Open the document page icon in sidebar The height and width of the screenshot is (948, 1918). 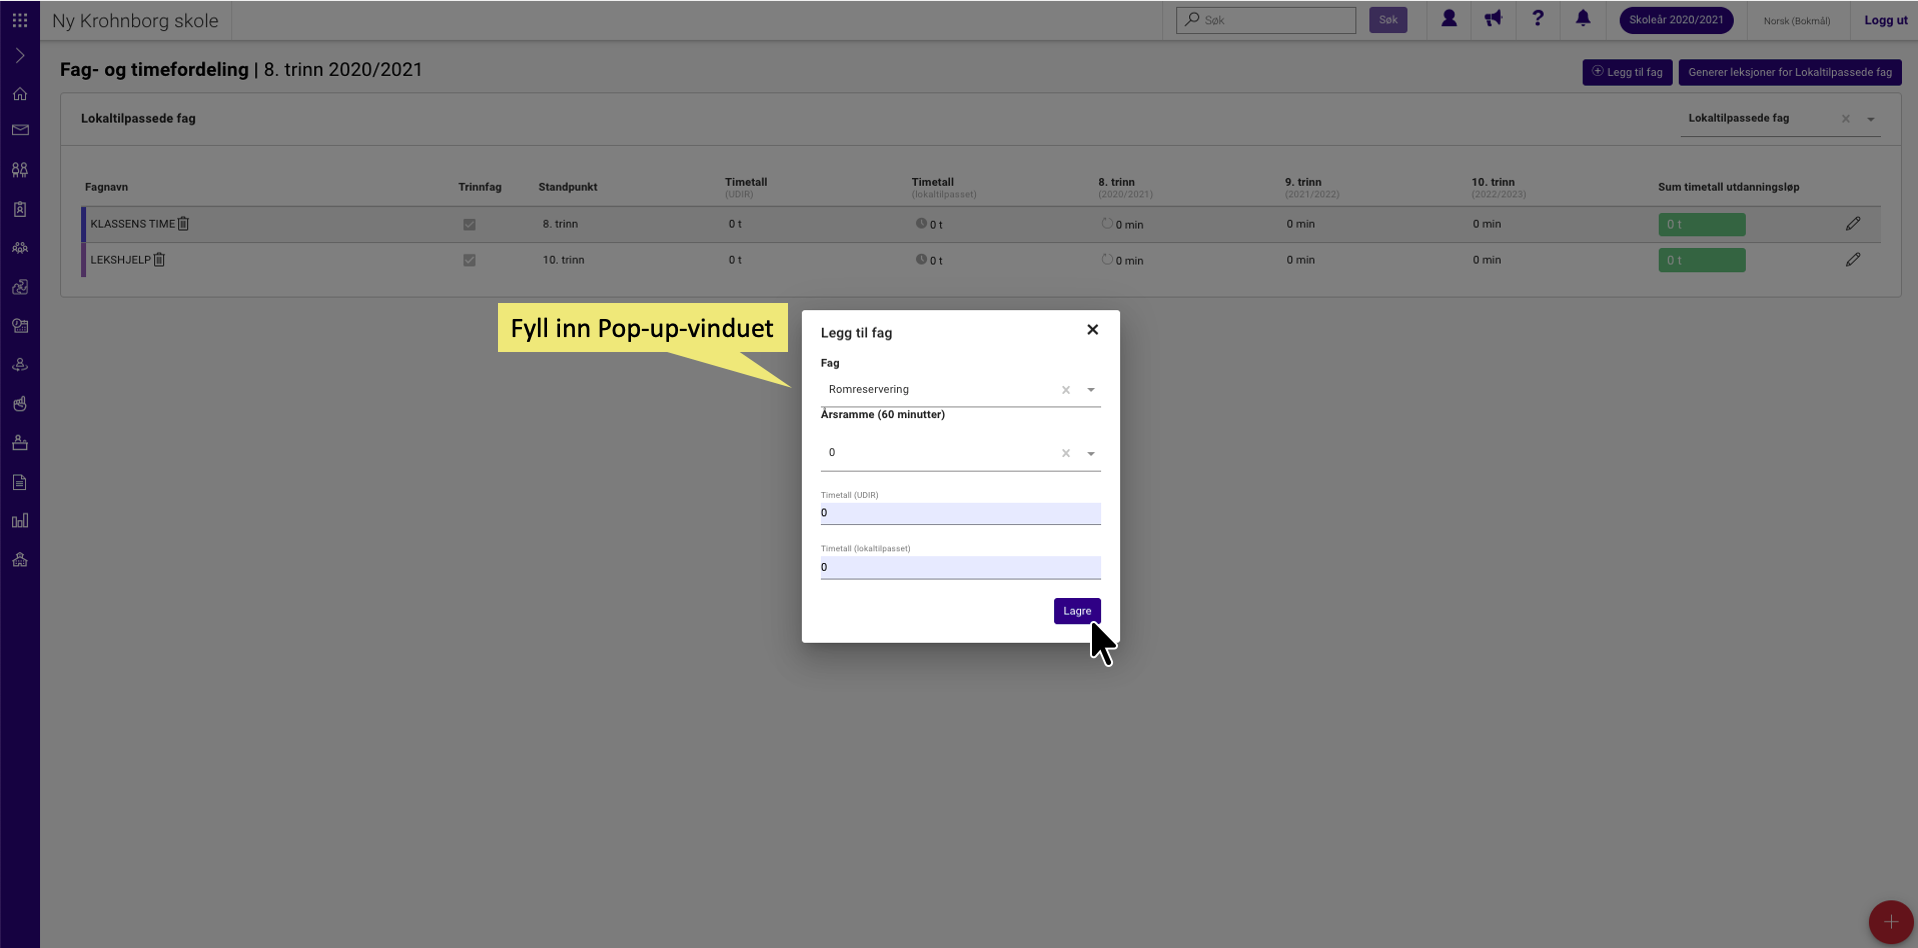click(20, 482)
